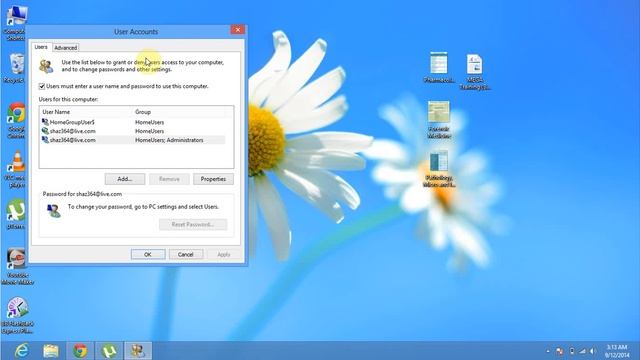Close the User Accounts dialog

tap(238, 30)
